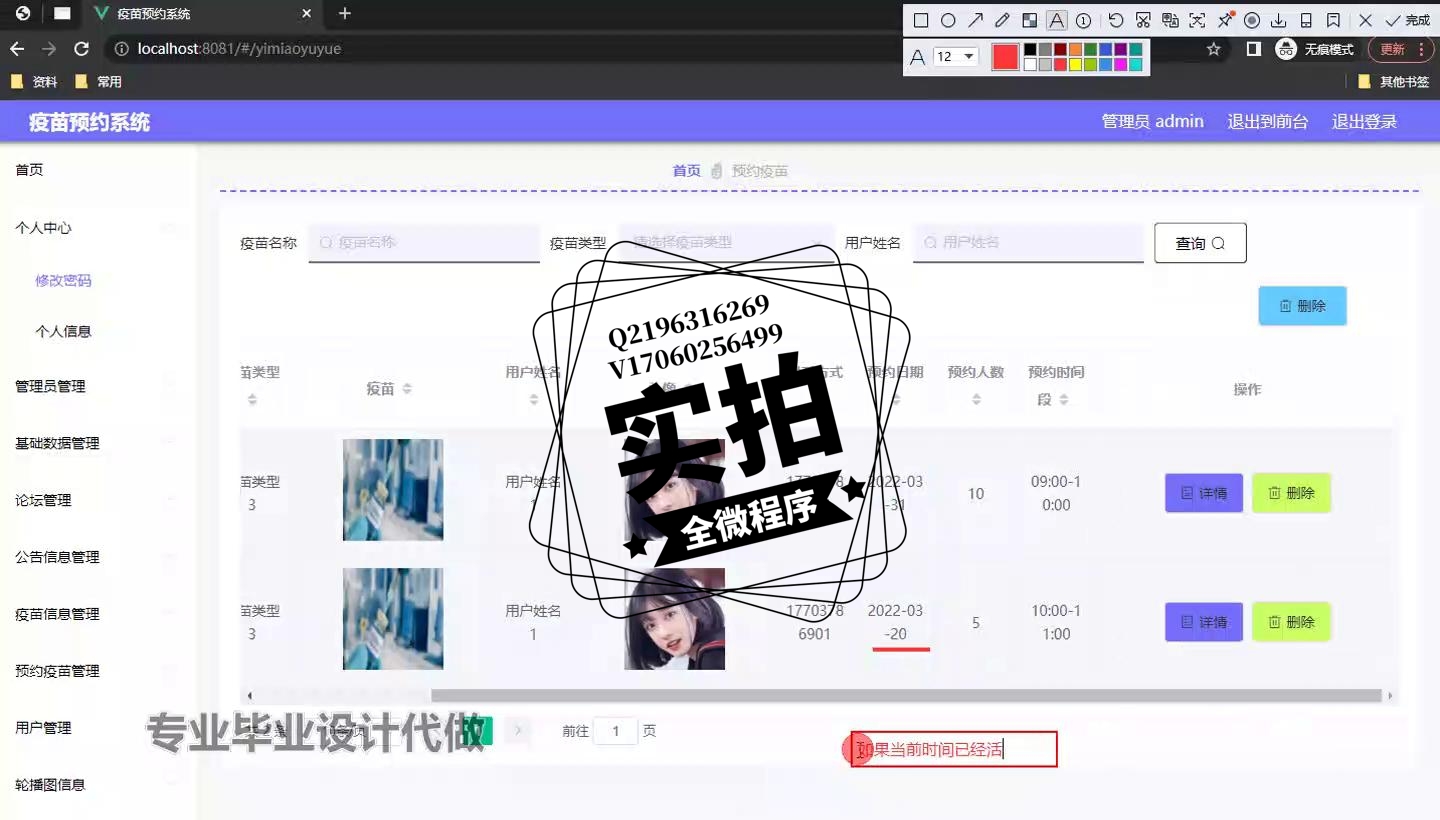The height and width of the screenshot is (820, 1440).
Task: Click 详情 for the 2022-03-20 row
Action: (x=1204, y=622)
